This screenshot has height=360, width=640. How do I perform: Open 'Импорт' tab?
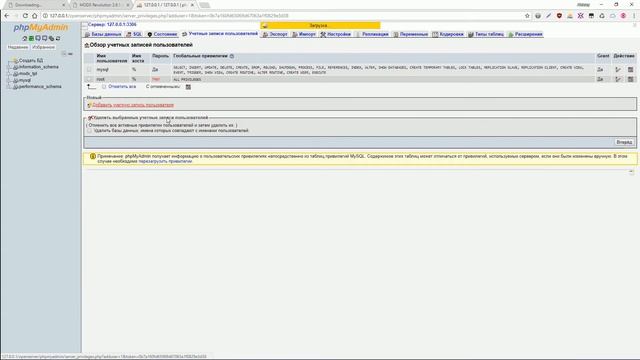pos(304,34)
